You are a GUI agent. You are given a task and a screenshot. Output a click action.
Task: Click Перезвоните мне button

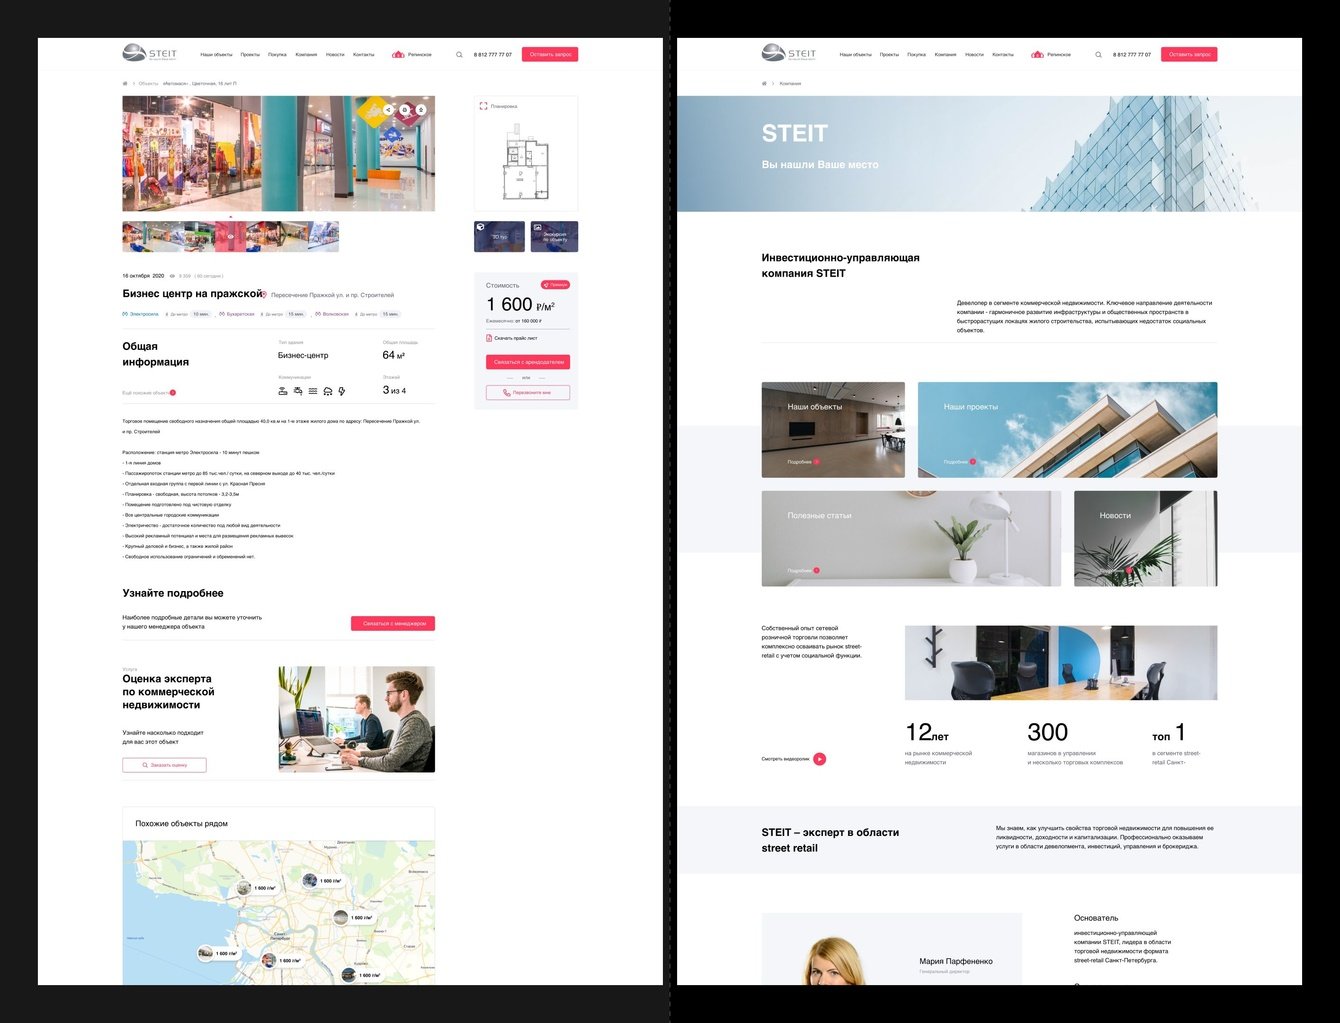pyautogui.click(x=528, y=393)
